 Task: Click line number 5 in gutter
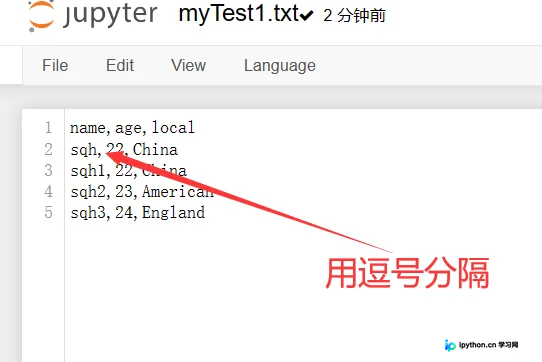[x=48, y=213]
